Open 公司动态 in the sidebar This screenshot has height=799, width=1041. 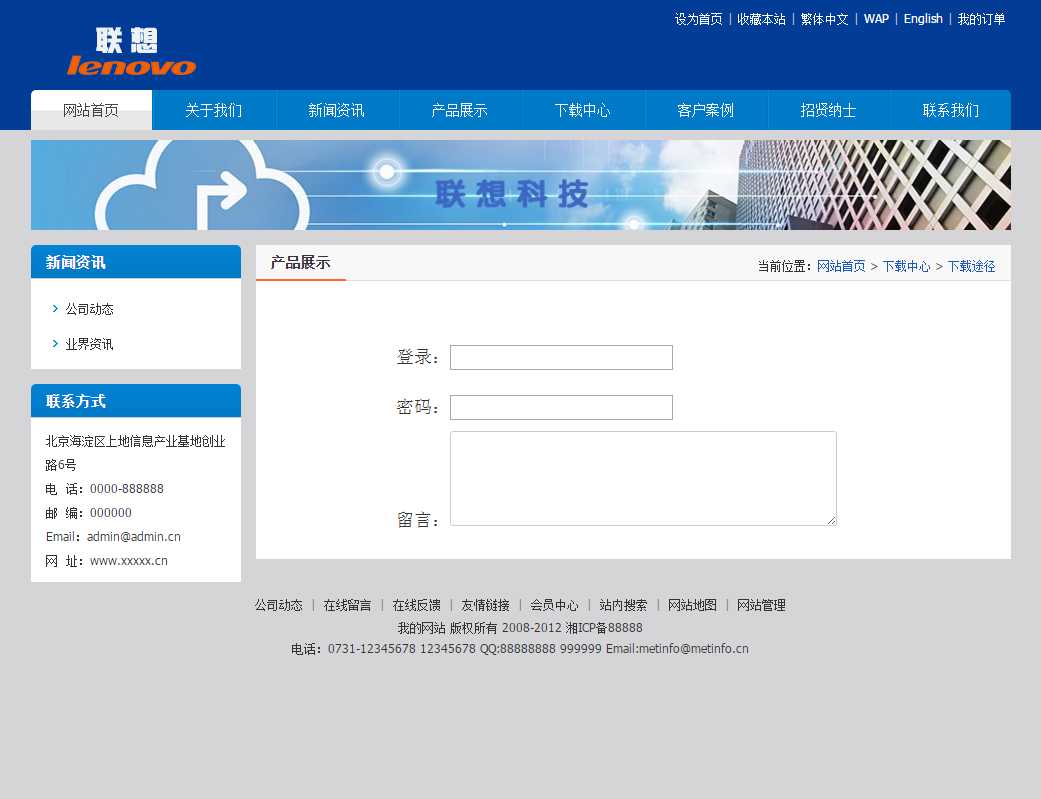(x=89, y=309)
